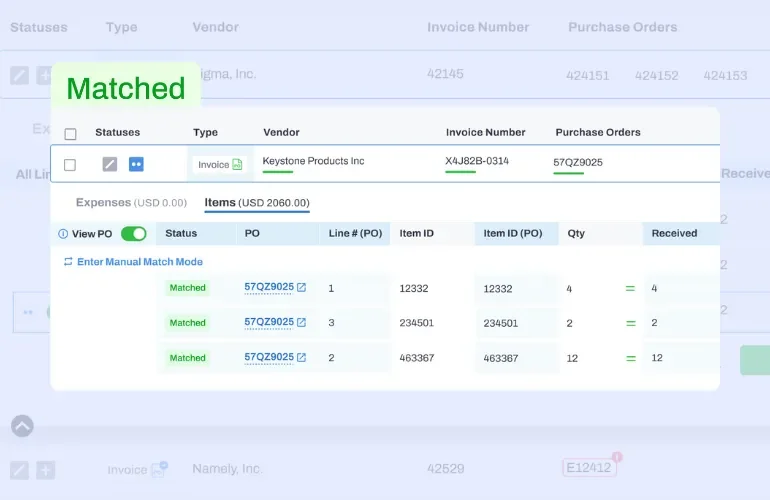770x500 pixels.
Task: Click the blue two-dot status icon
Action: click(136, 164)
